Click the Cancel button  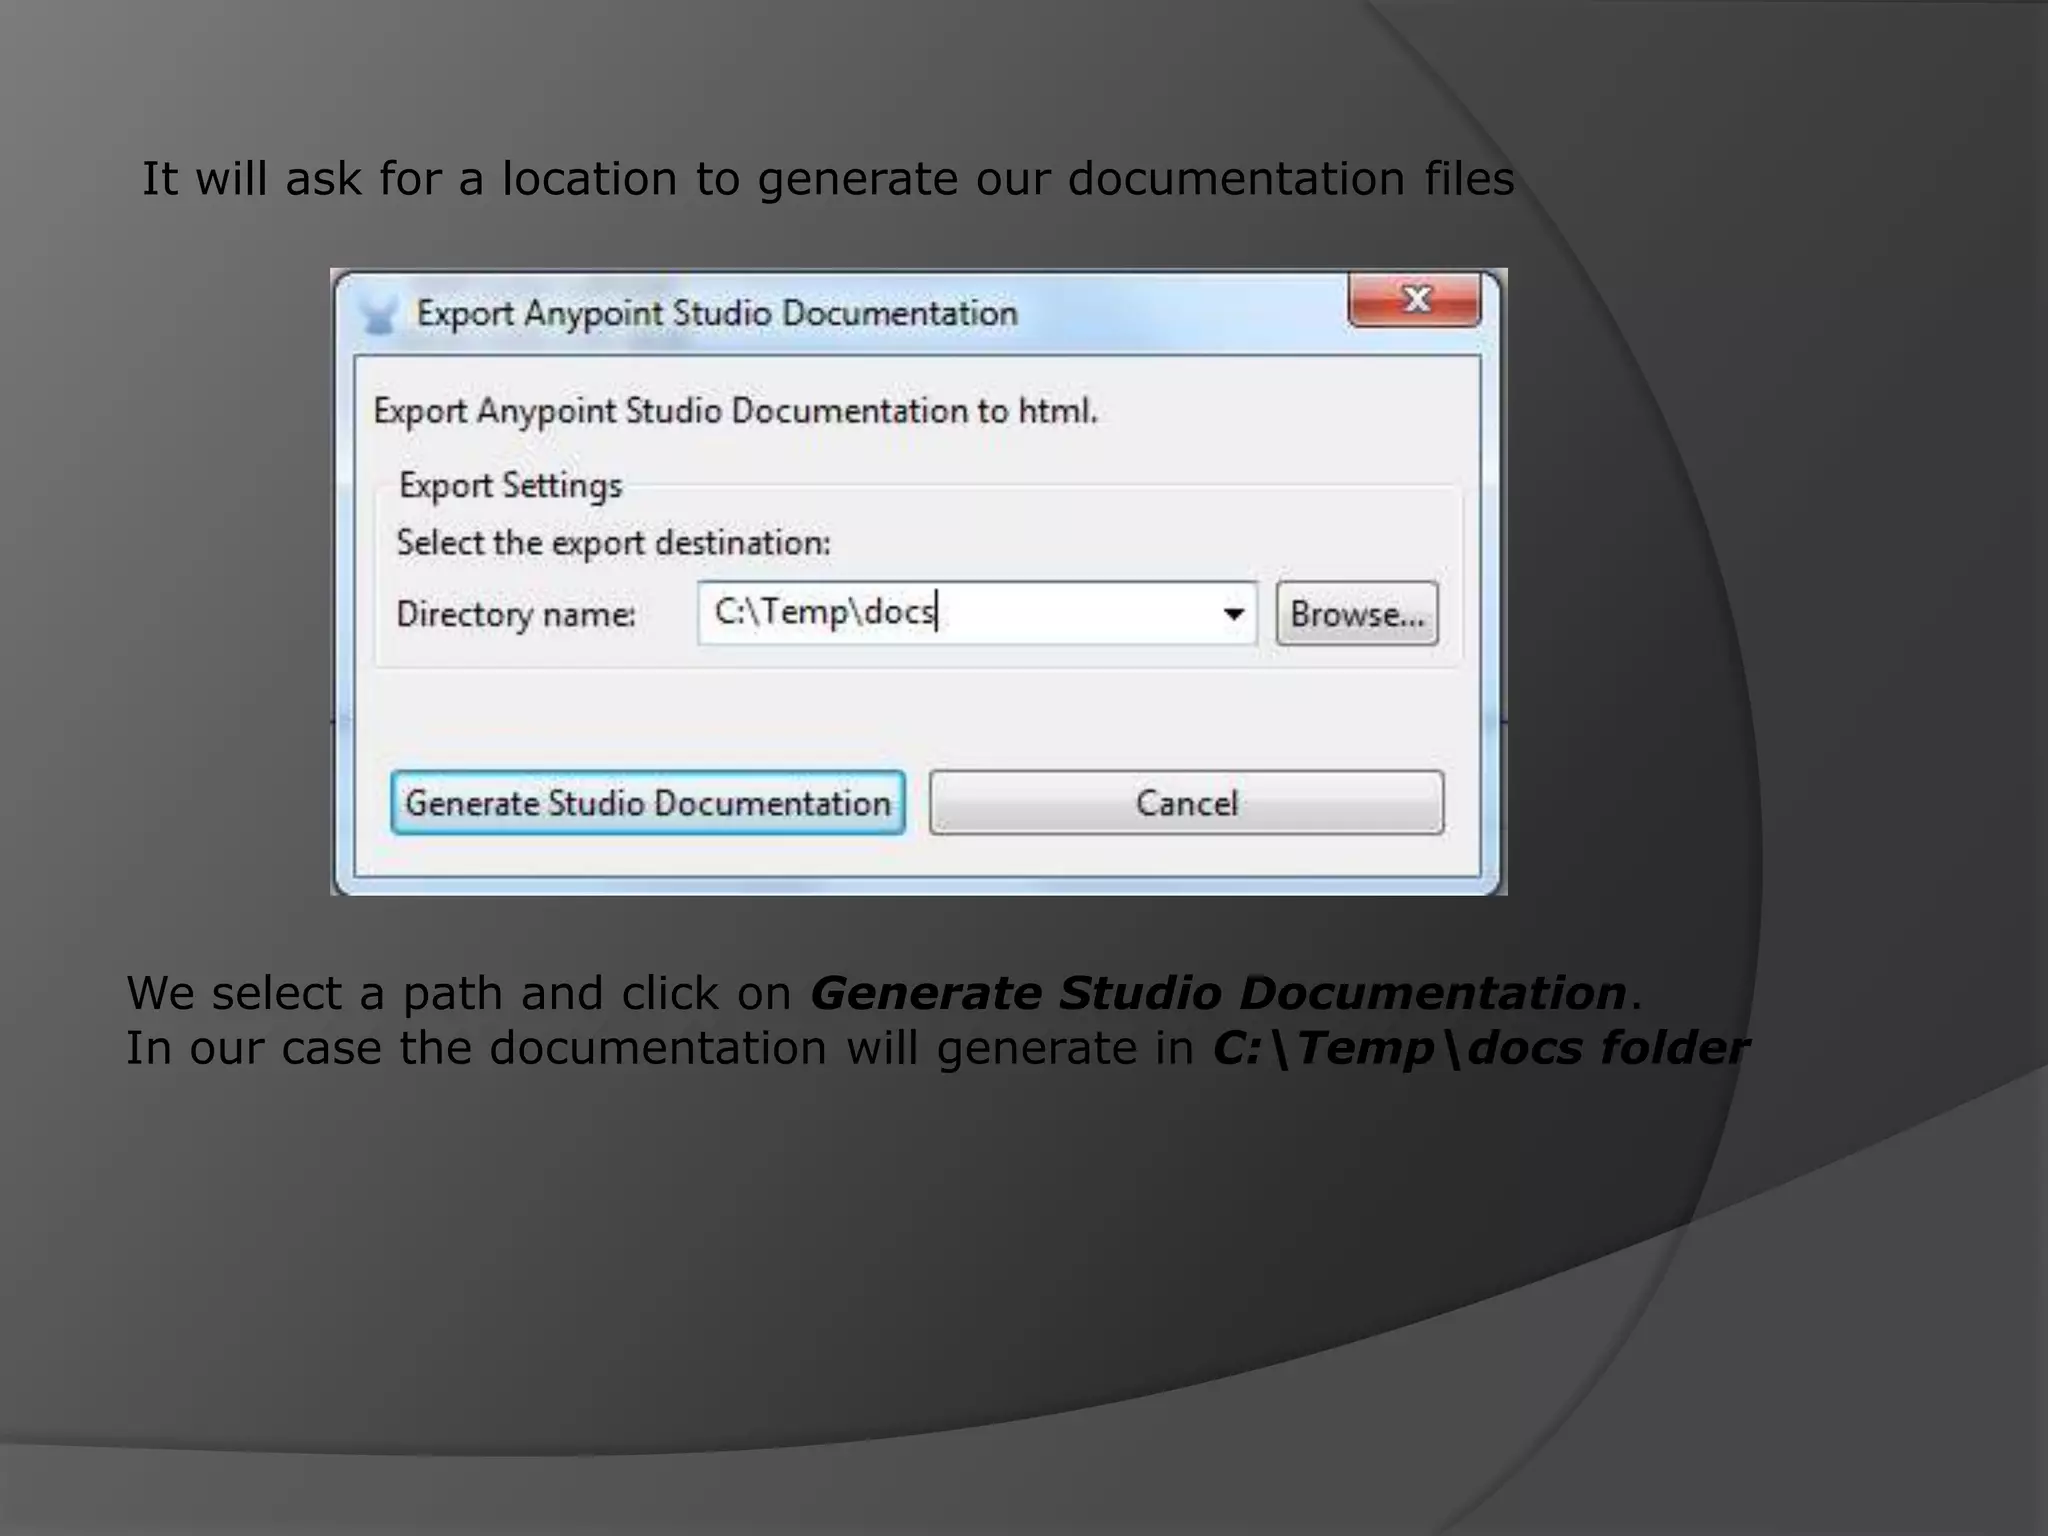point(1186,803)
